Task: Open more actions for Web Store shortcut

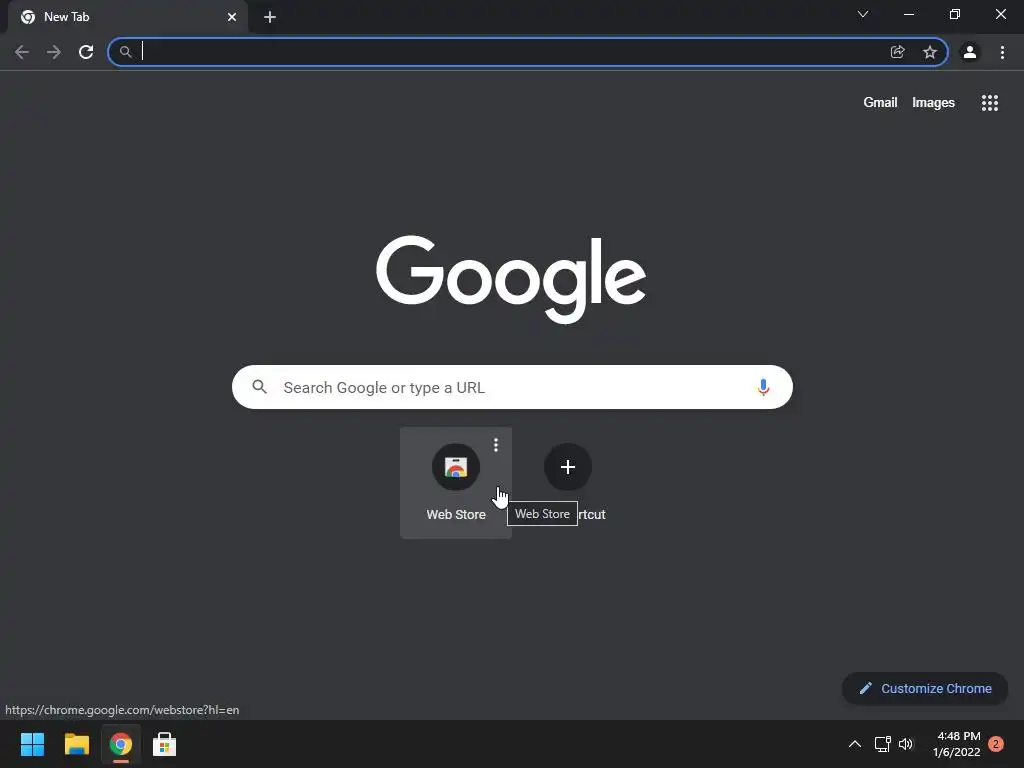Action: pos(496,445)
